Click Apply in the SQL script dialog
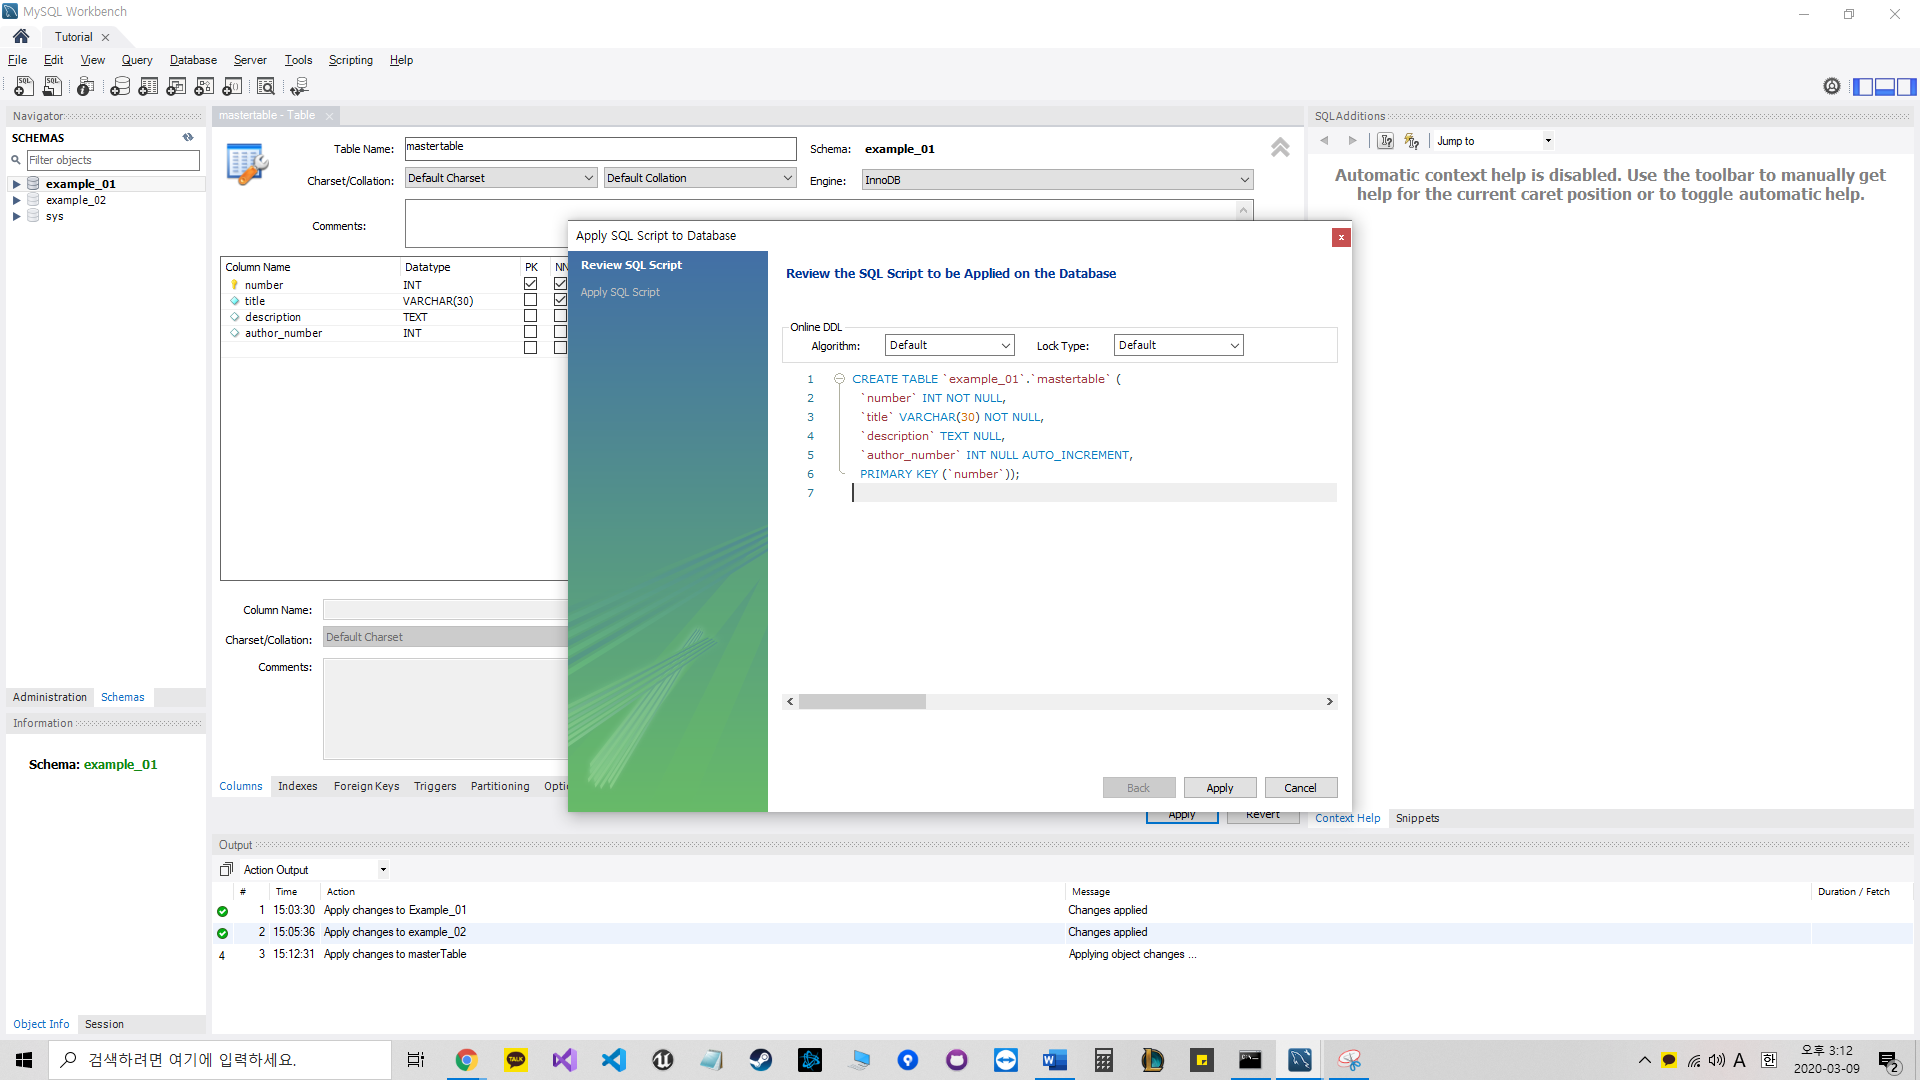The image size is (1920, 1080). click(1219, 788)
